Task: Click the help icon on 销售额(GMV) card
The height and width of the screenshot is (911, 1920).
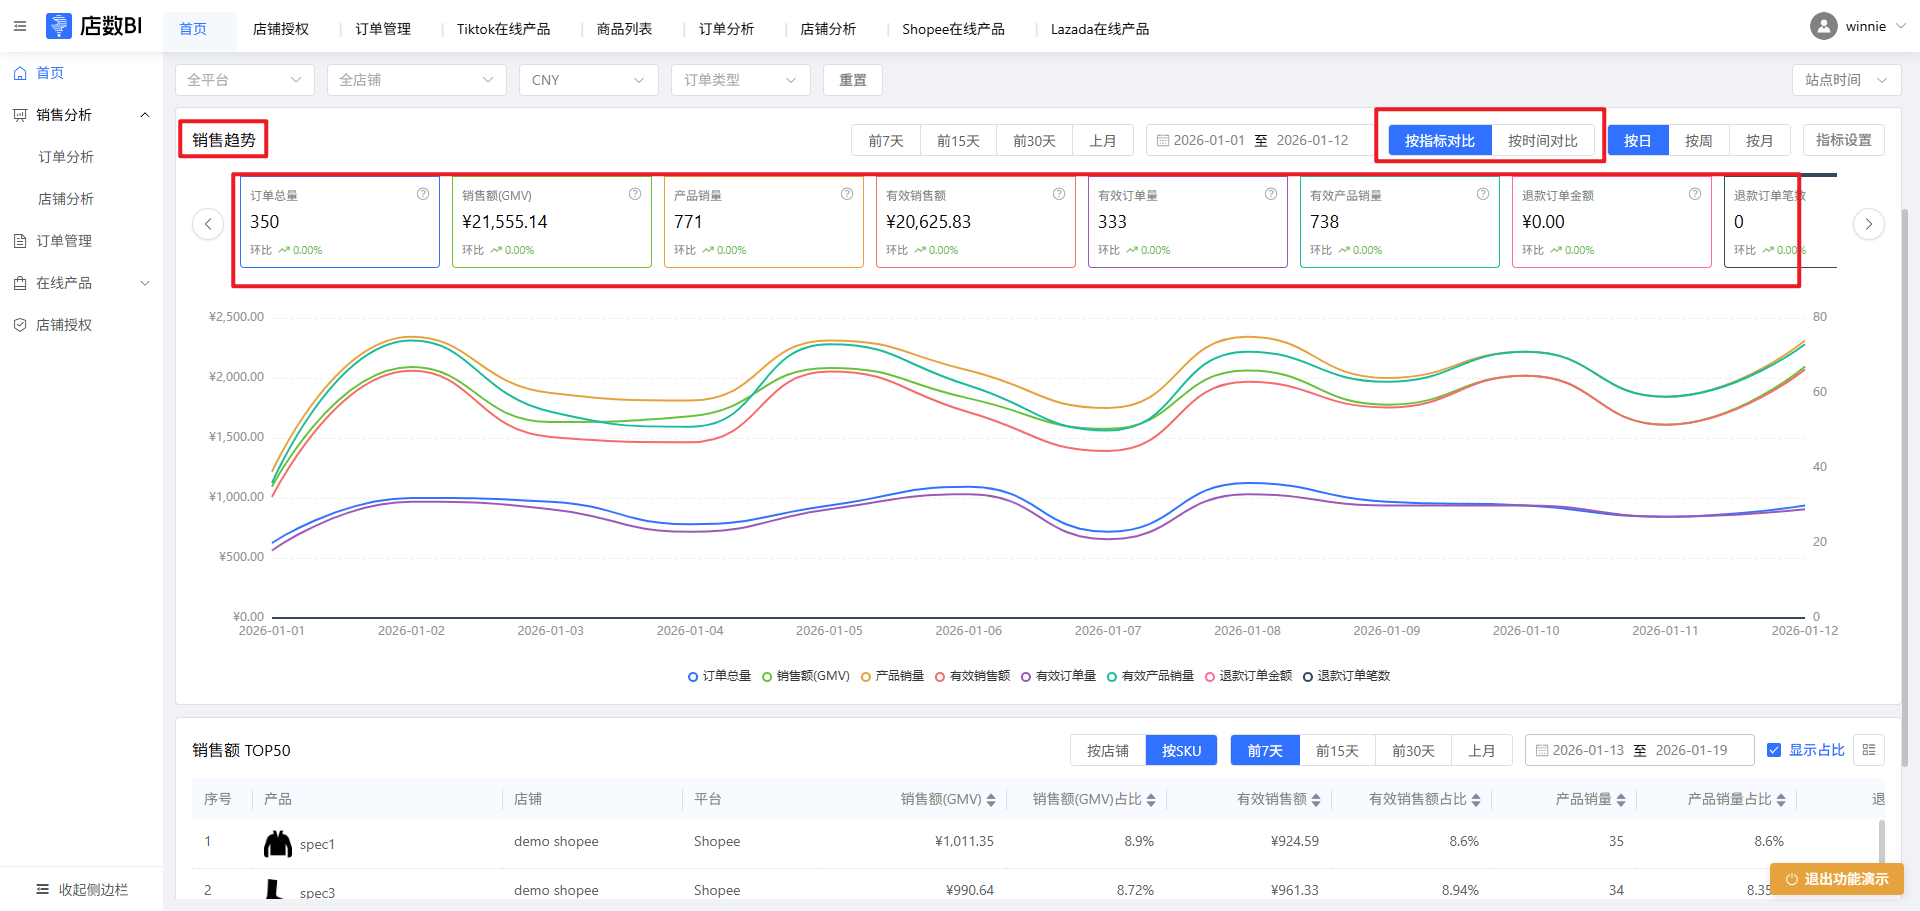Action: click(635, 194)
